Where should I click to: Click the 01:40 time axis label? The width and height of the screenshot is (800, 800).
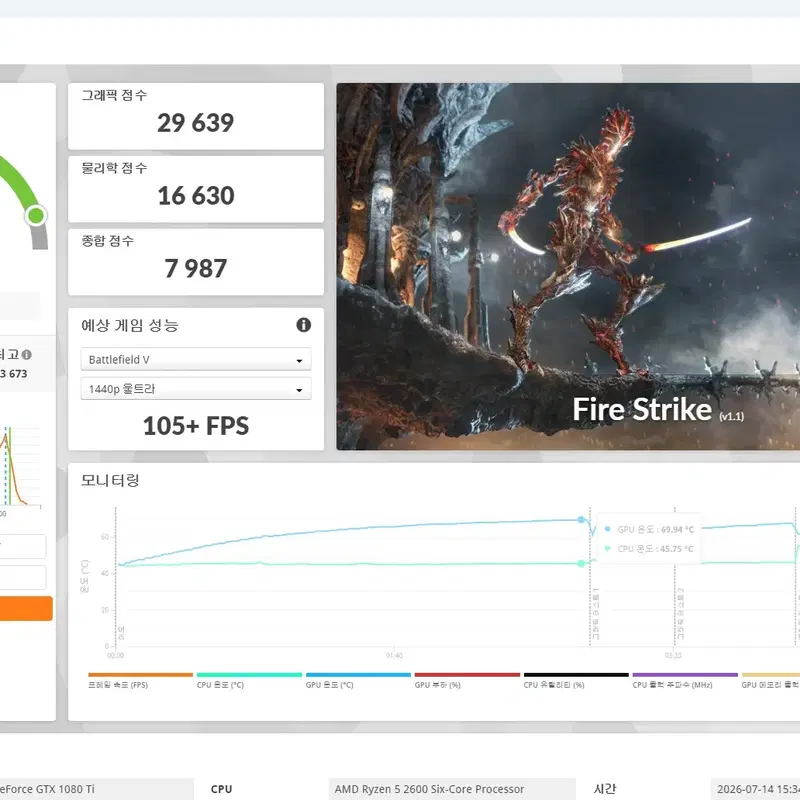coord(394,655)
